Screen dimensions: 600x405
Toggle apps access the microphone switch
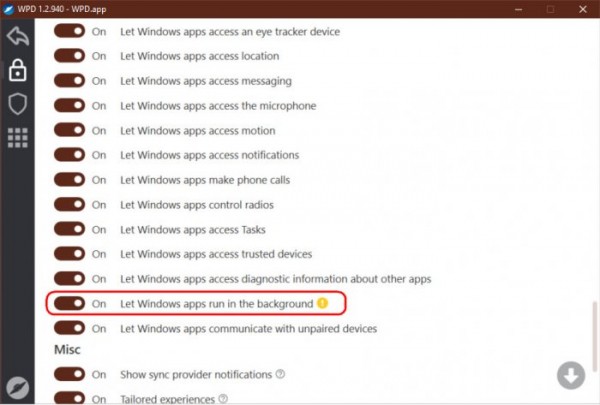coord(69,105)
